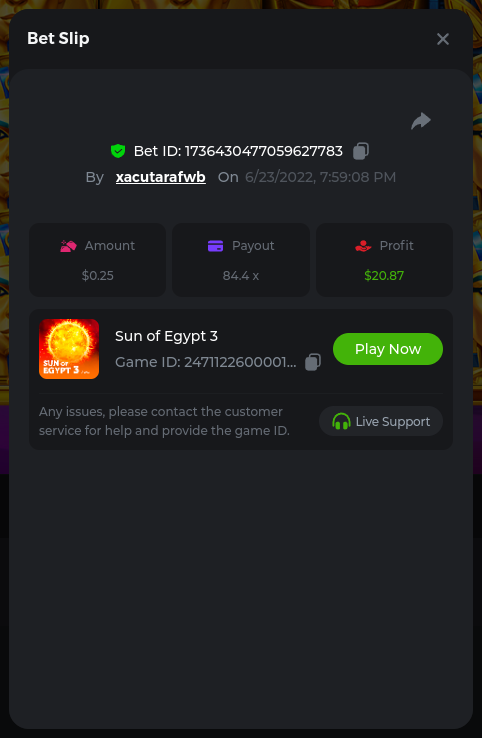Click the 84.4 x payout value

[241, 275]
